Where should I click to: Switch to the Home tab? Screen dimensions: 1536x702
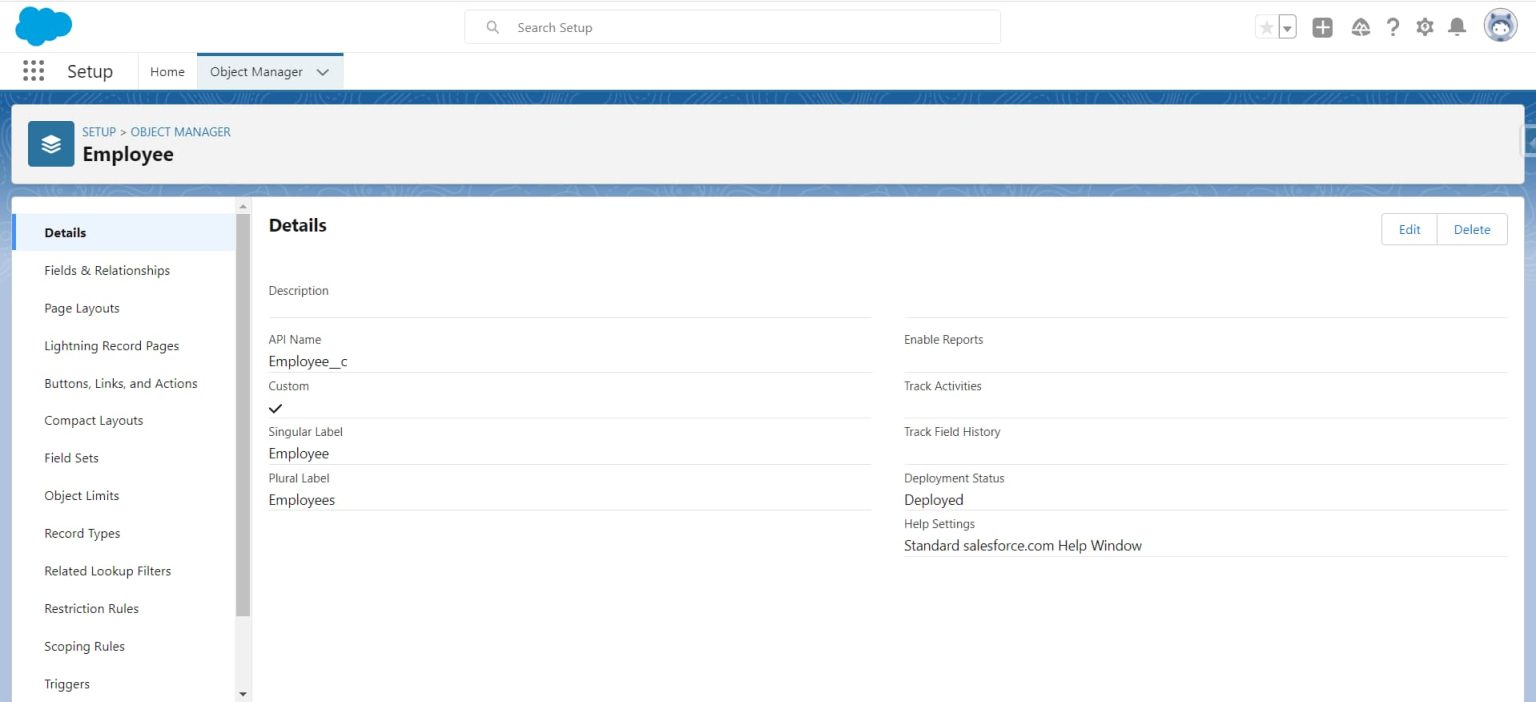point(167,71)
